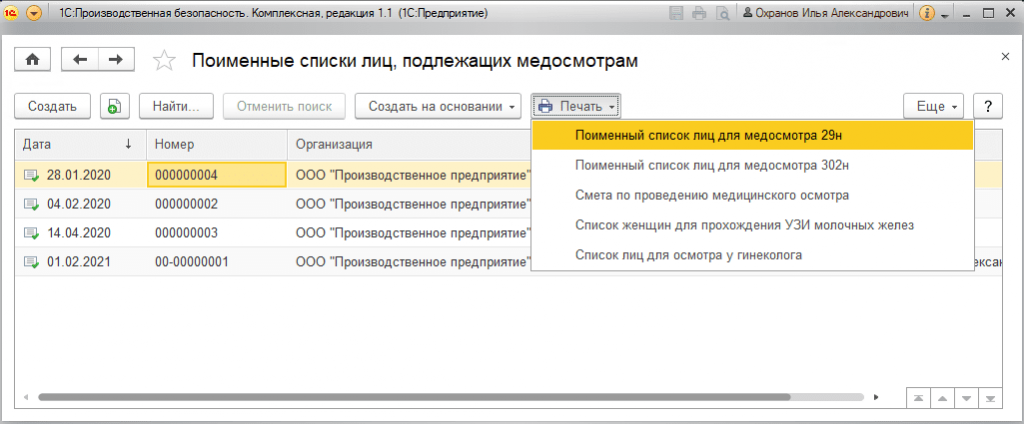Click the number cell 000000003
This screenshot has width=1024, height=424.
[x=217, y=233]
